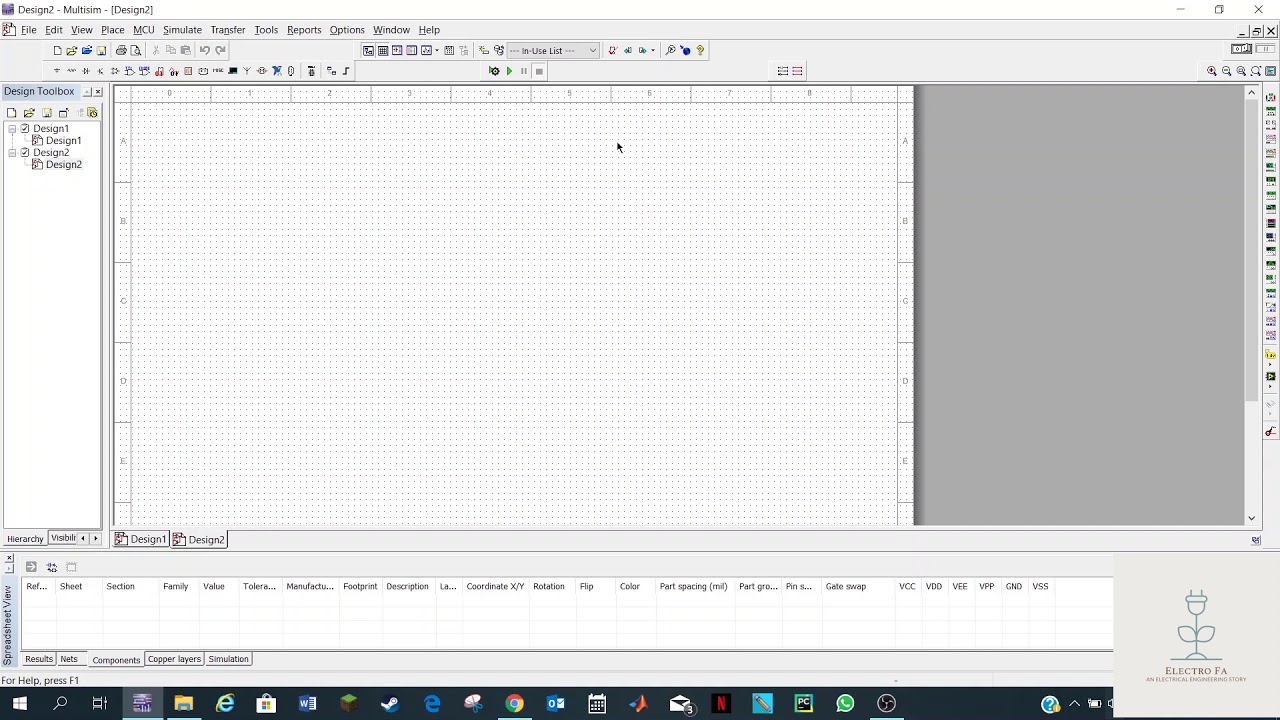This screenshot has height=720, width=1280.
Task: Click the Footprint column header
Action: pos(360,586)
